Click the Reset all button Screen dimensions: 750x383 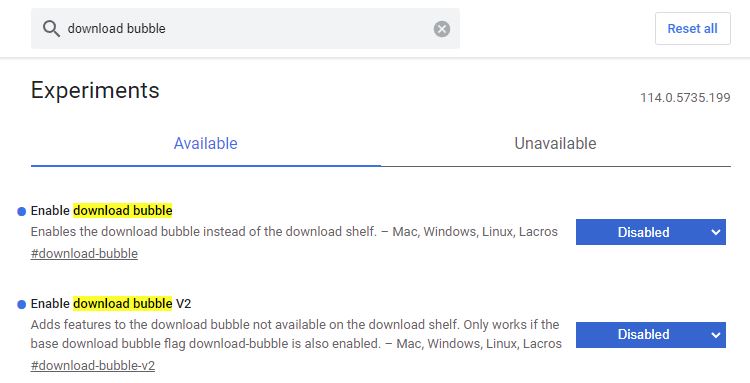693,29
